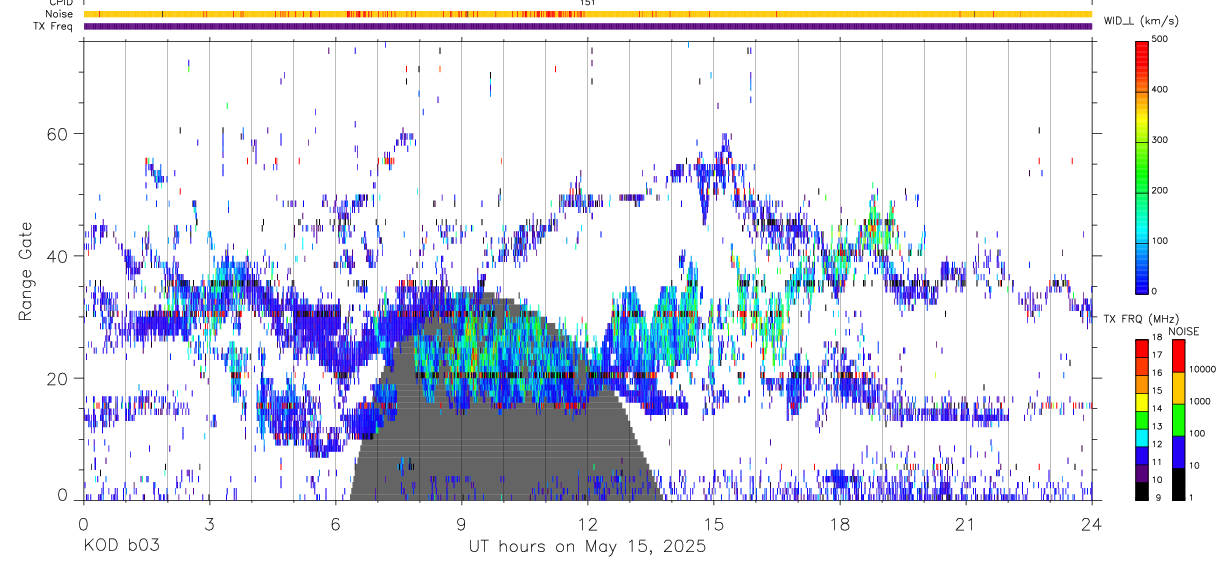
Task: Click the 500 tick on the width colorbar
Action: (1160, 39)
